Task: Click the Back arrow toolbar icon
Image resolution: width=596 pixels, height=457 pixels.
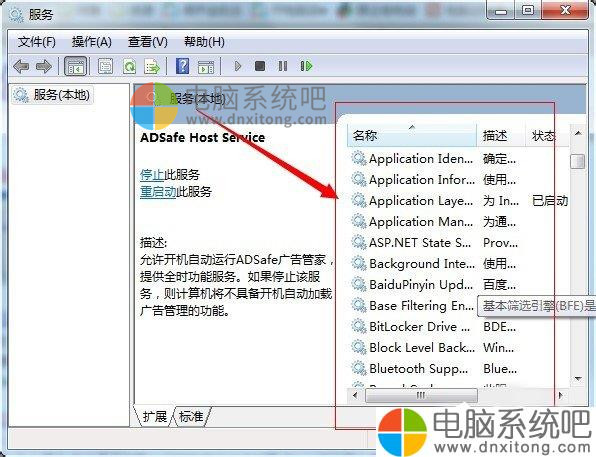Action: coord(21,67)
